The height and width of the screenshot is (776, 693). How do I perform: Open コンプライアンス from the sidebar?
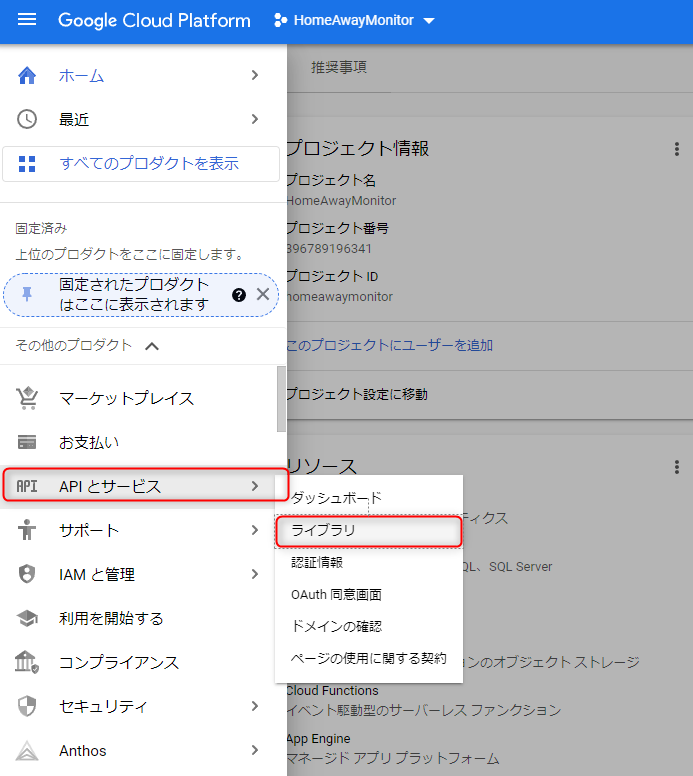119,663
